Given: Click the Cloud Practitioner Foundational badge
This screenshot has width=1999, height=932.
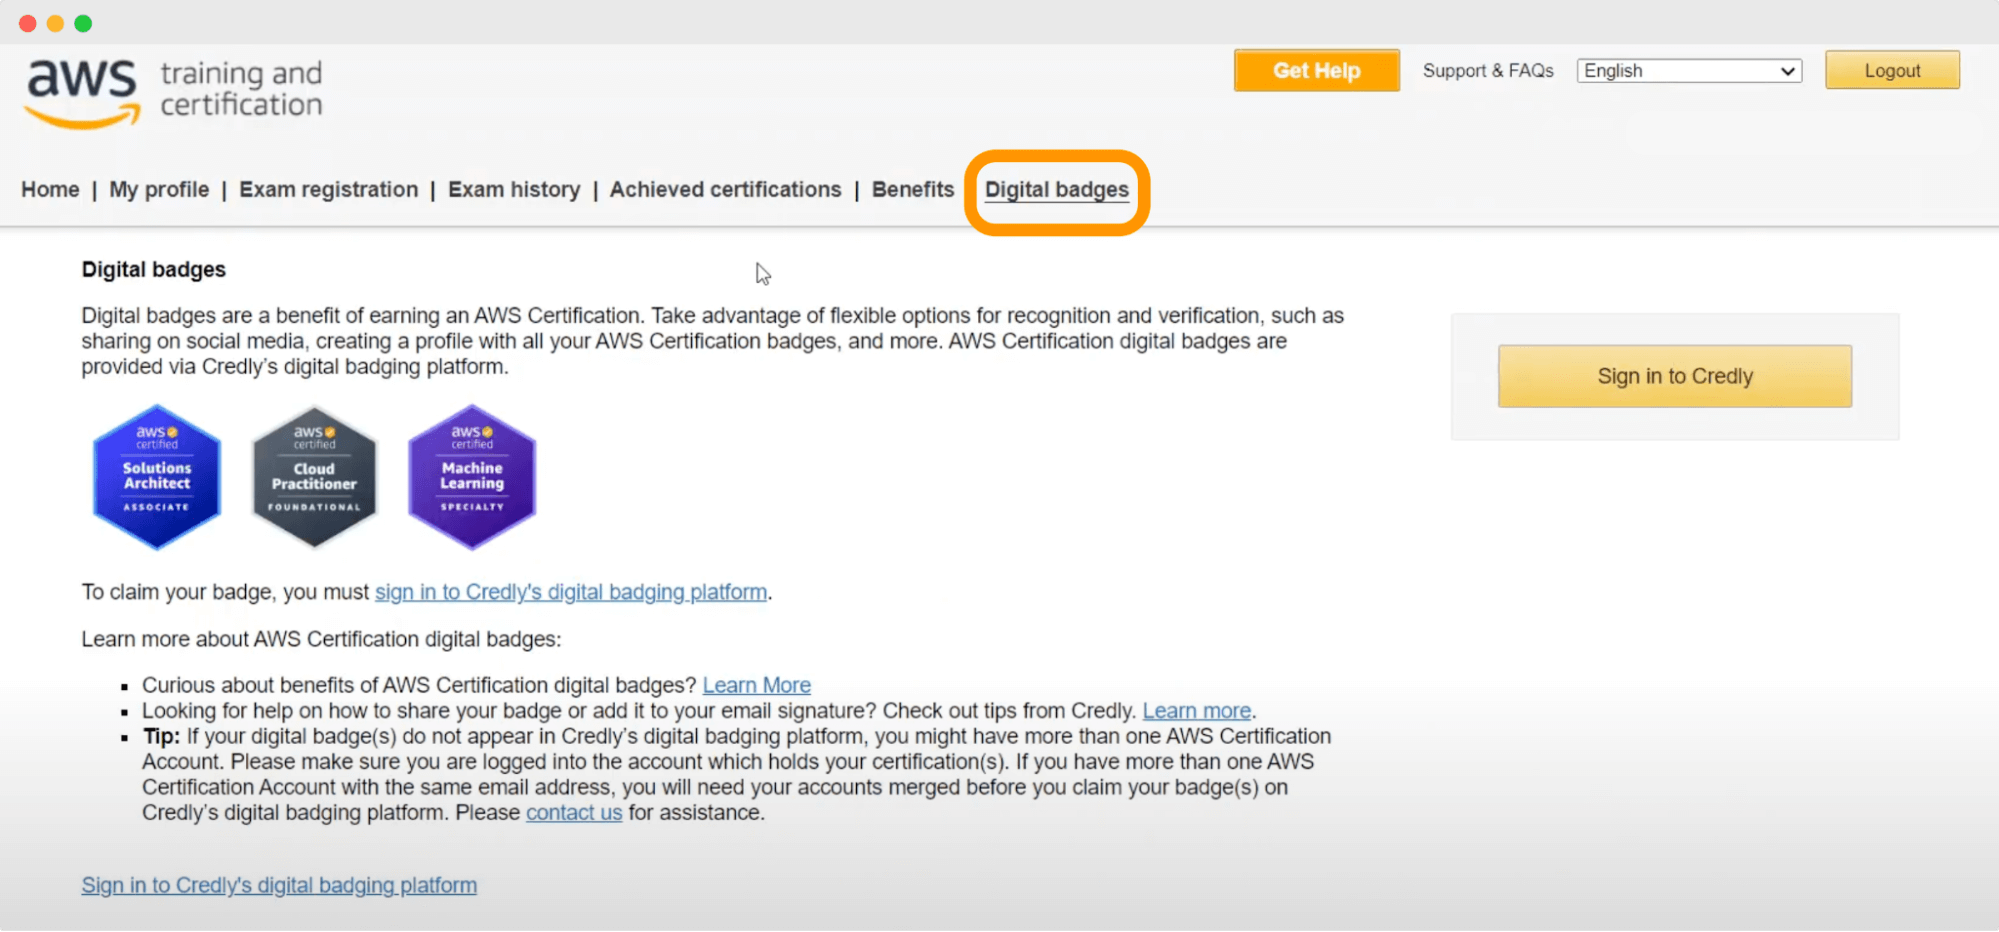Looking at the screenshot, I should tap(314, 477).
